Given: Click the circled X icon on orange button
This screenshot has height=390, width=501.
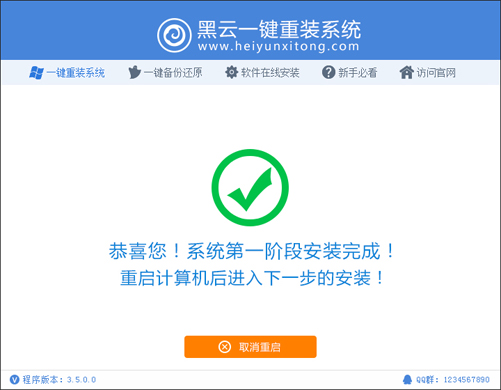Looking at the screenshot, I should (x=224, y=347).
